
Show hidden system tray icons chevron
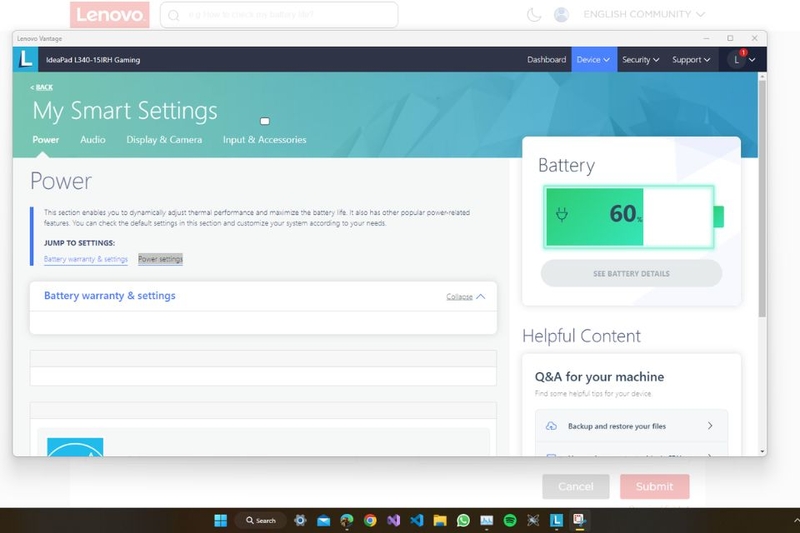click(x=796, y=520)
